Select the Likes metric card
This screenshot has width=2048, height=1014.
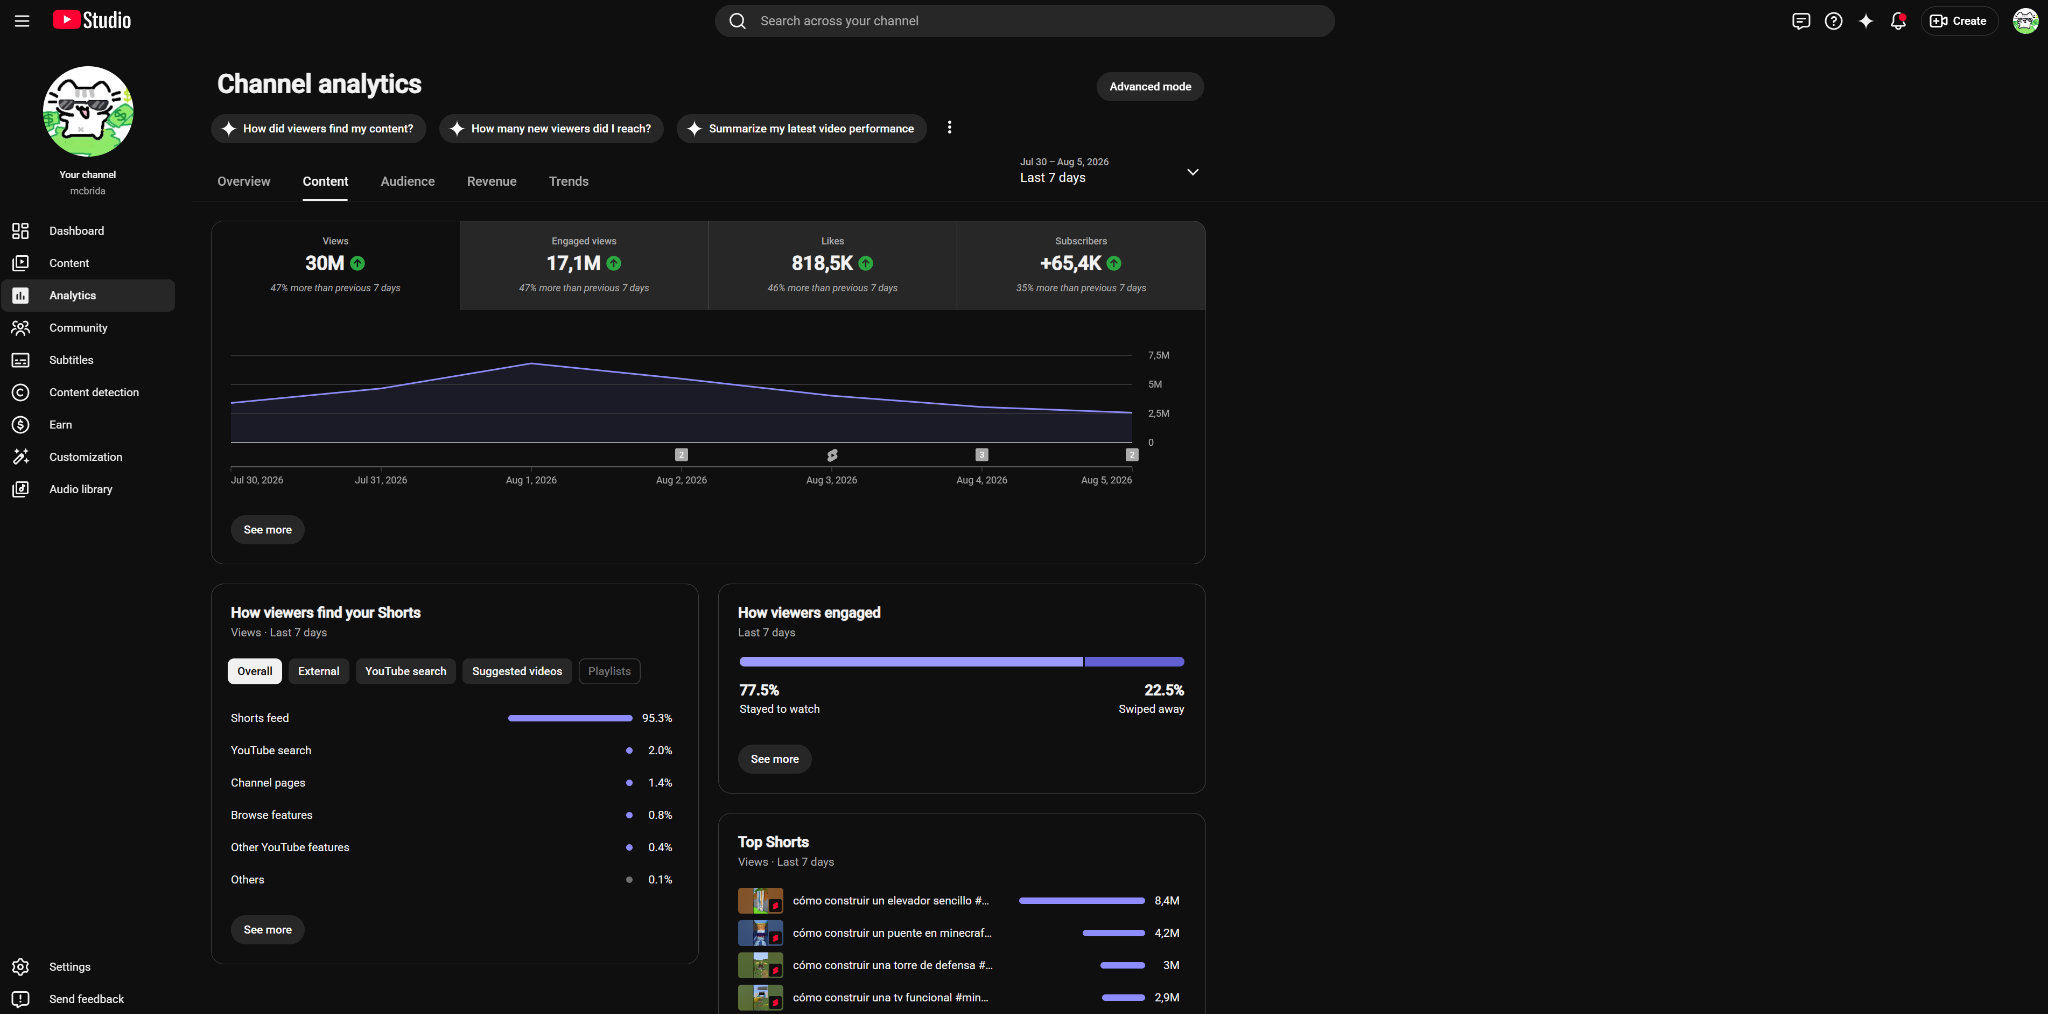[x=833, y=265]
